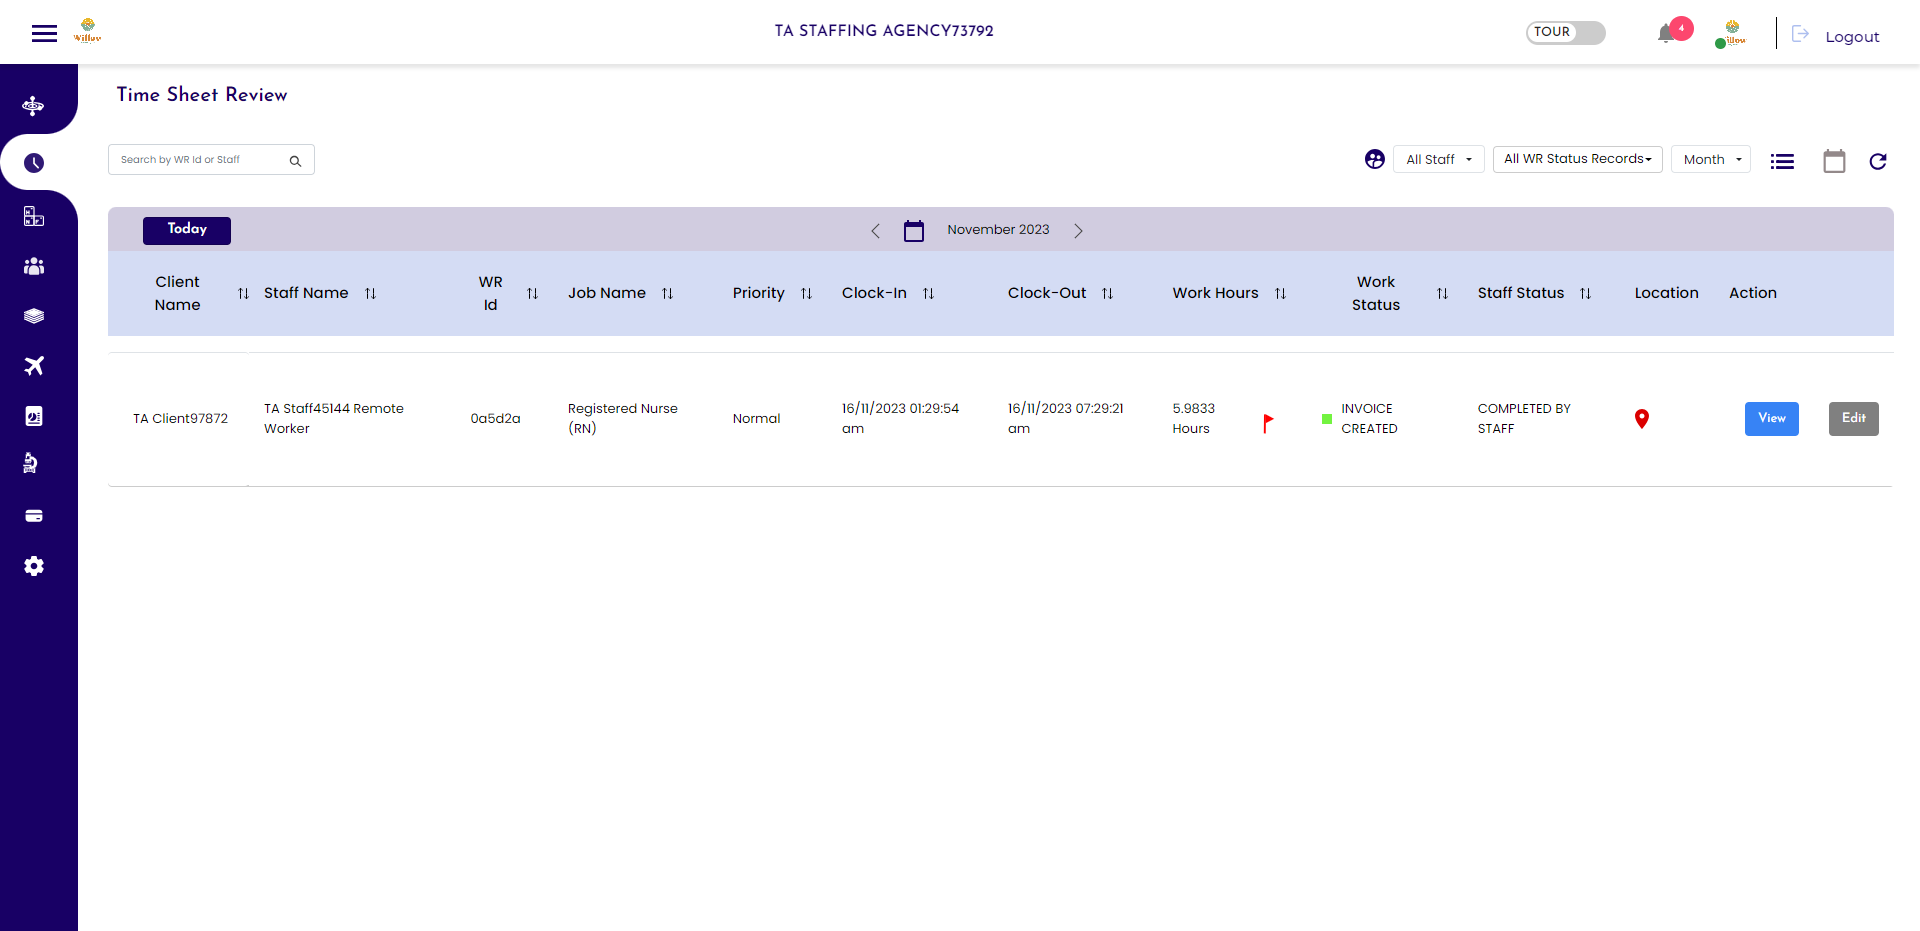Sort the table by Work Hours column
1920x931 pixels.
click(x=1281, y=293)
